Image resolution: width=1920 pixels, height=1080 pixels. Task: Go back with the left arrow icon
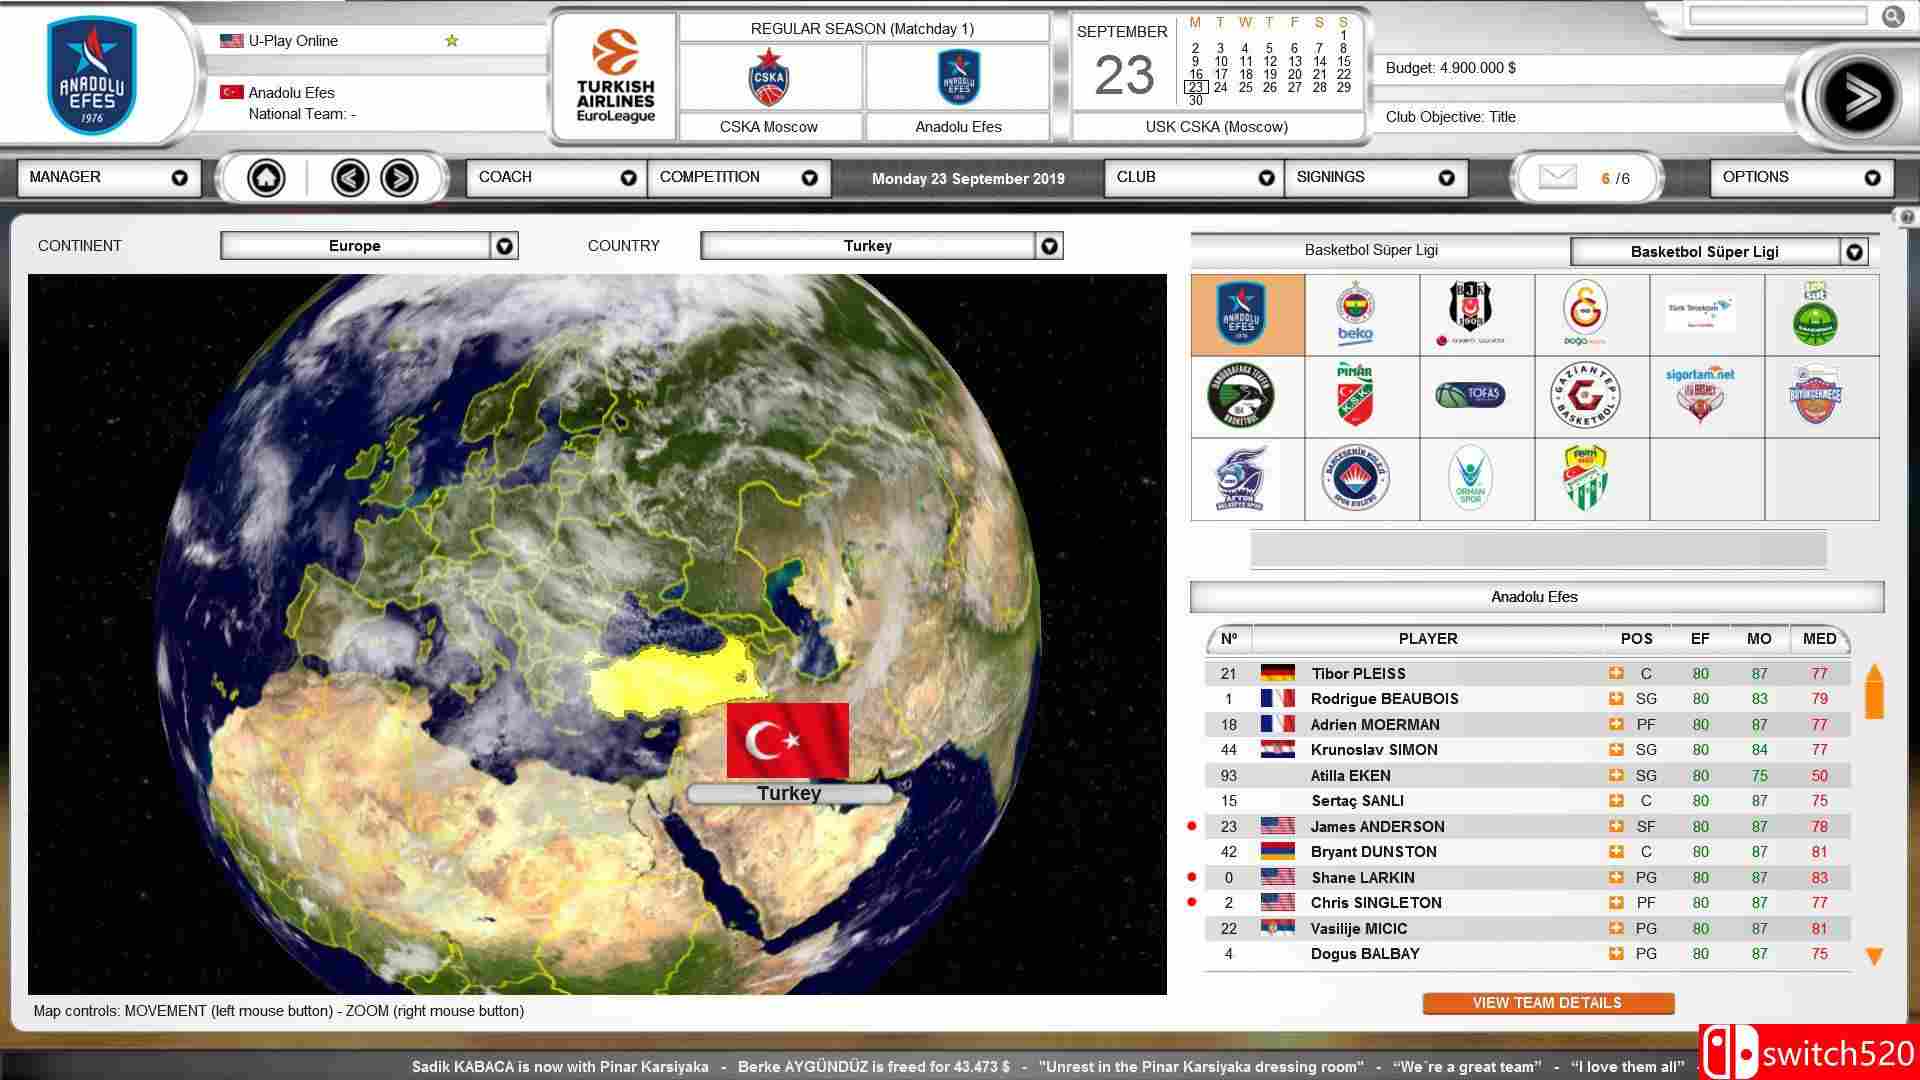350,178
